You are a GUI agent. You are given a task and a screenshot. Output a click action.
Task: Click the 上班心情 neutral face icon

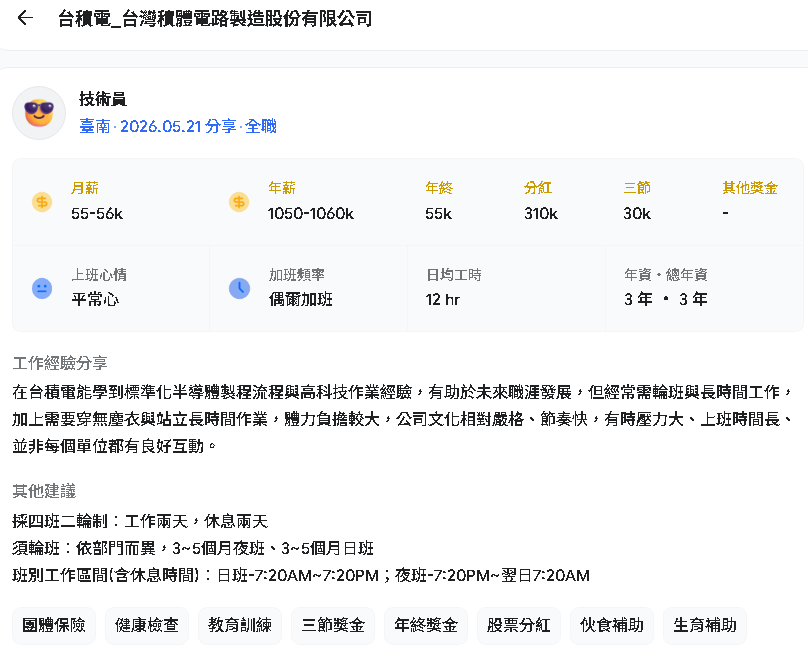pos(42,288)
